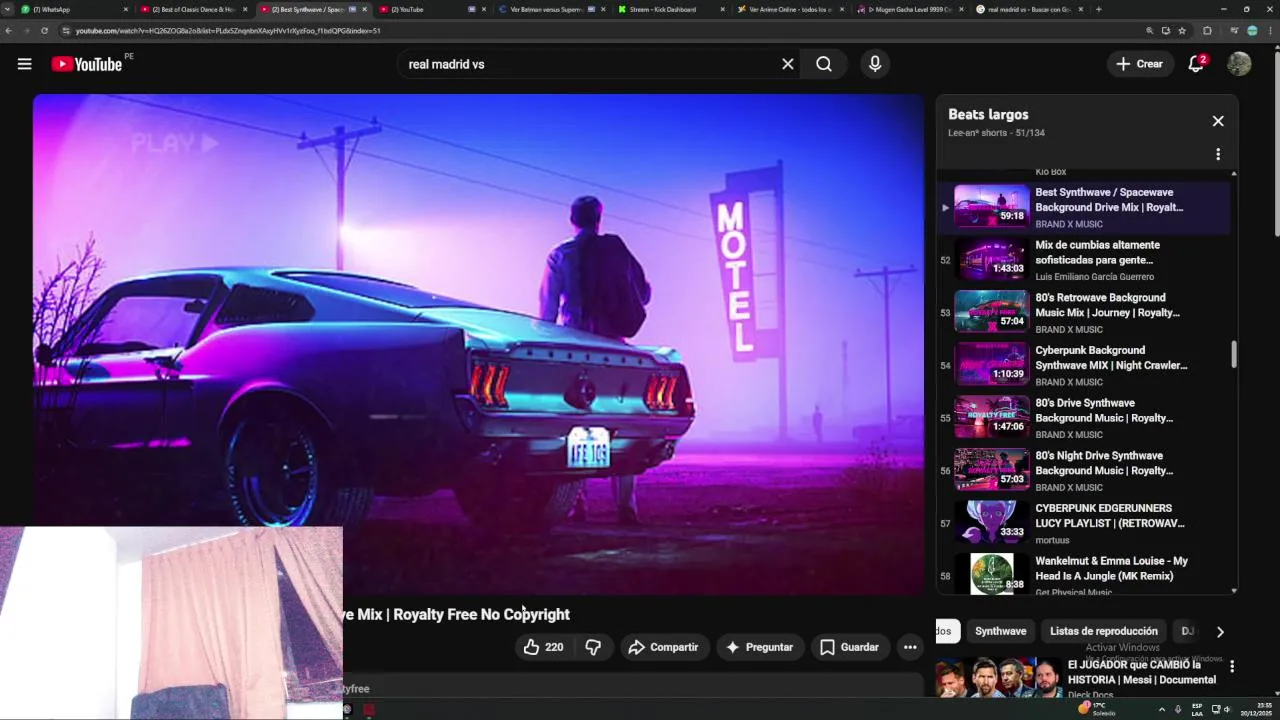1280x720 pixels.
Task: Open the weather widget showing 17°C
Action: (1098, 708)
